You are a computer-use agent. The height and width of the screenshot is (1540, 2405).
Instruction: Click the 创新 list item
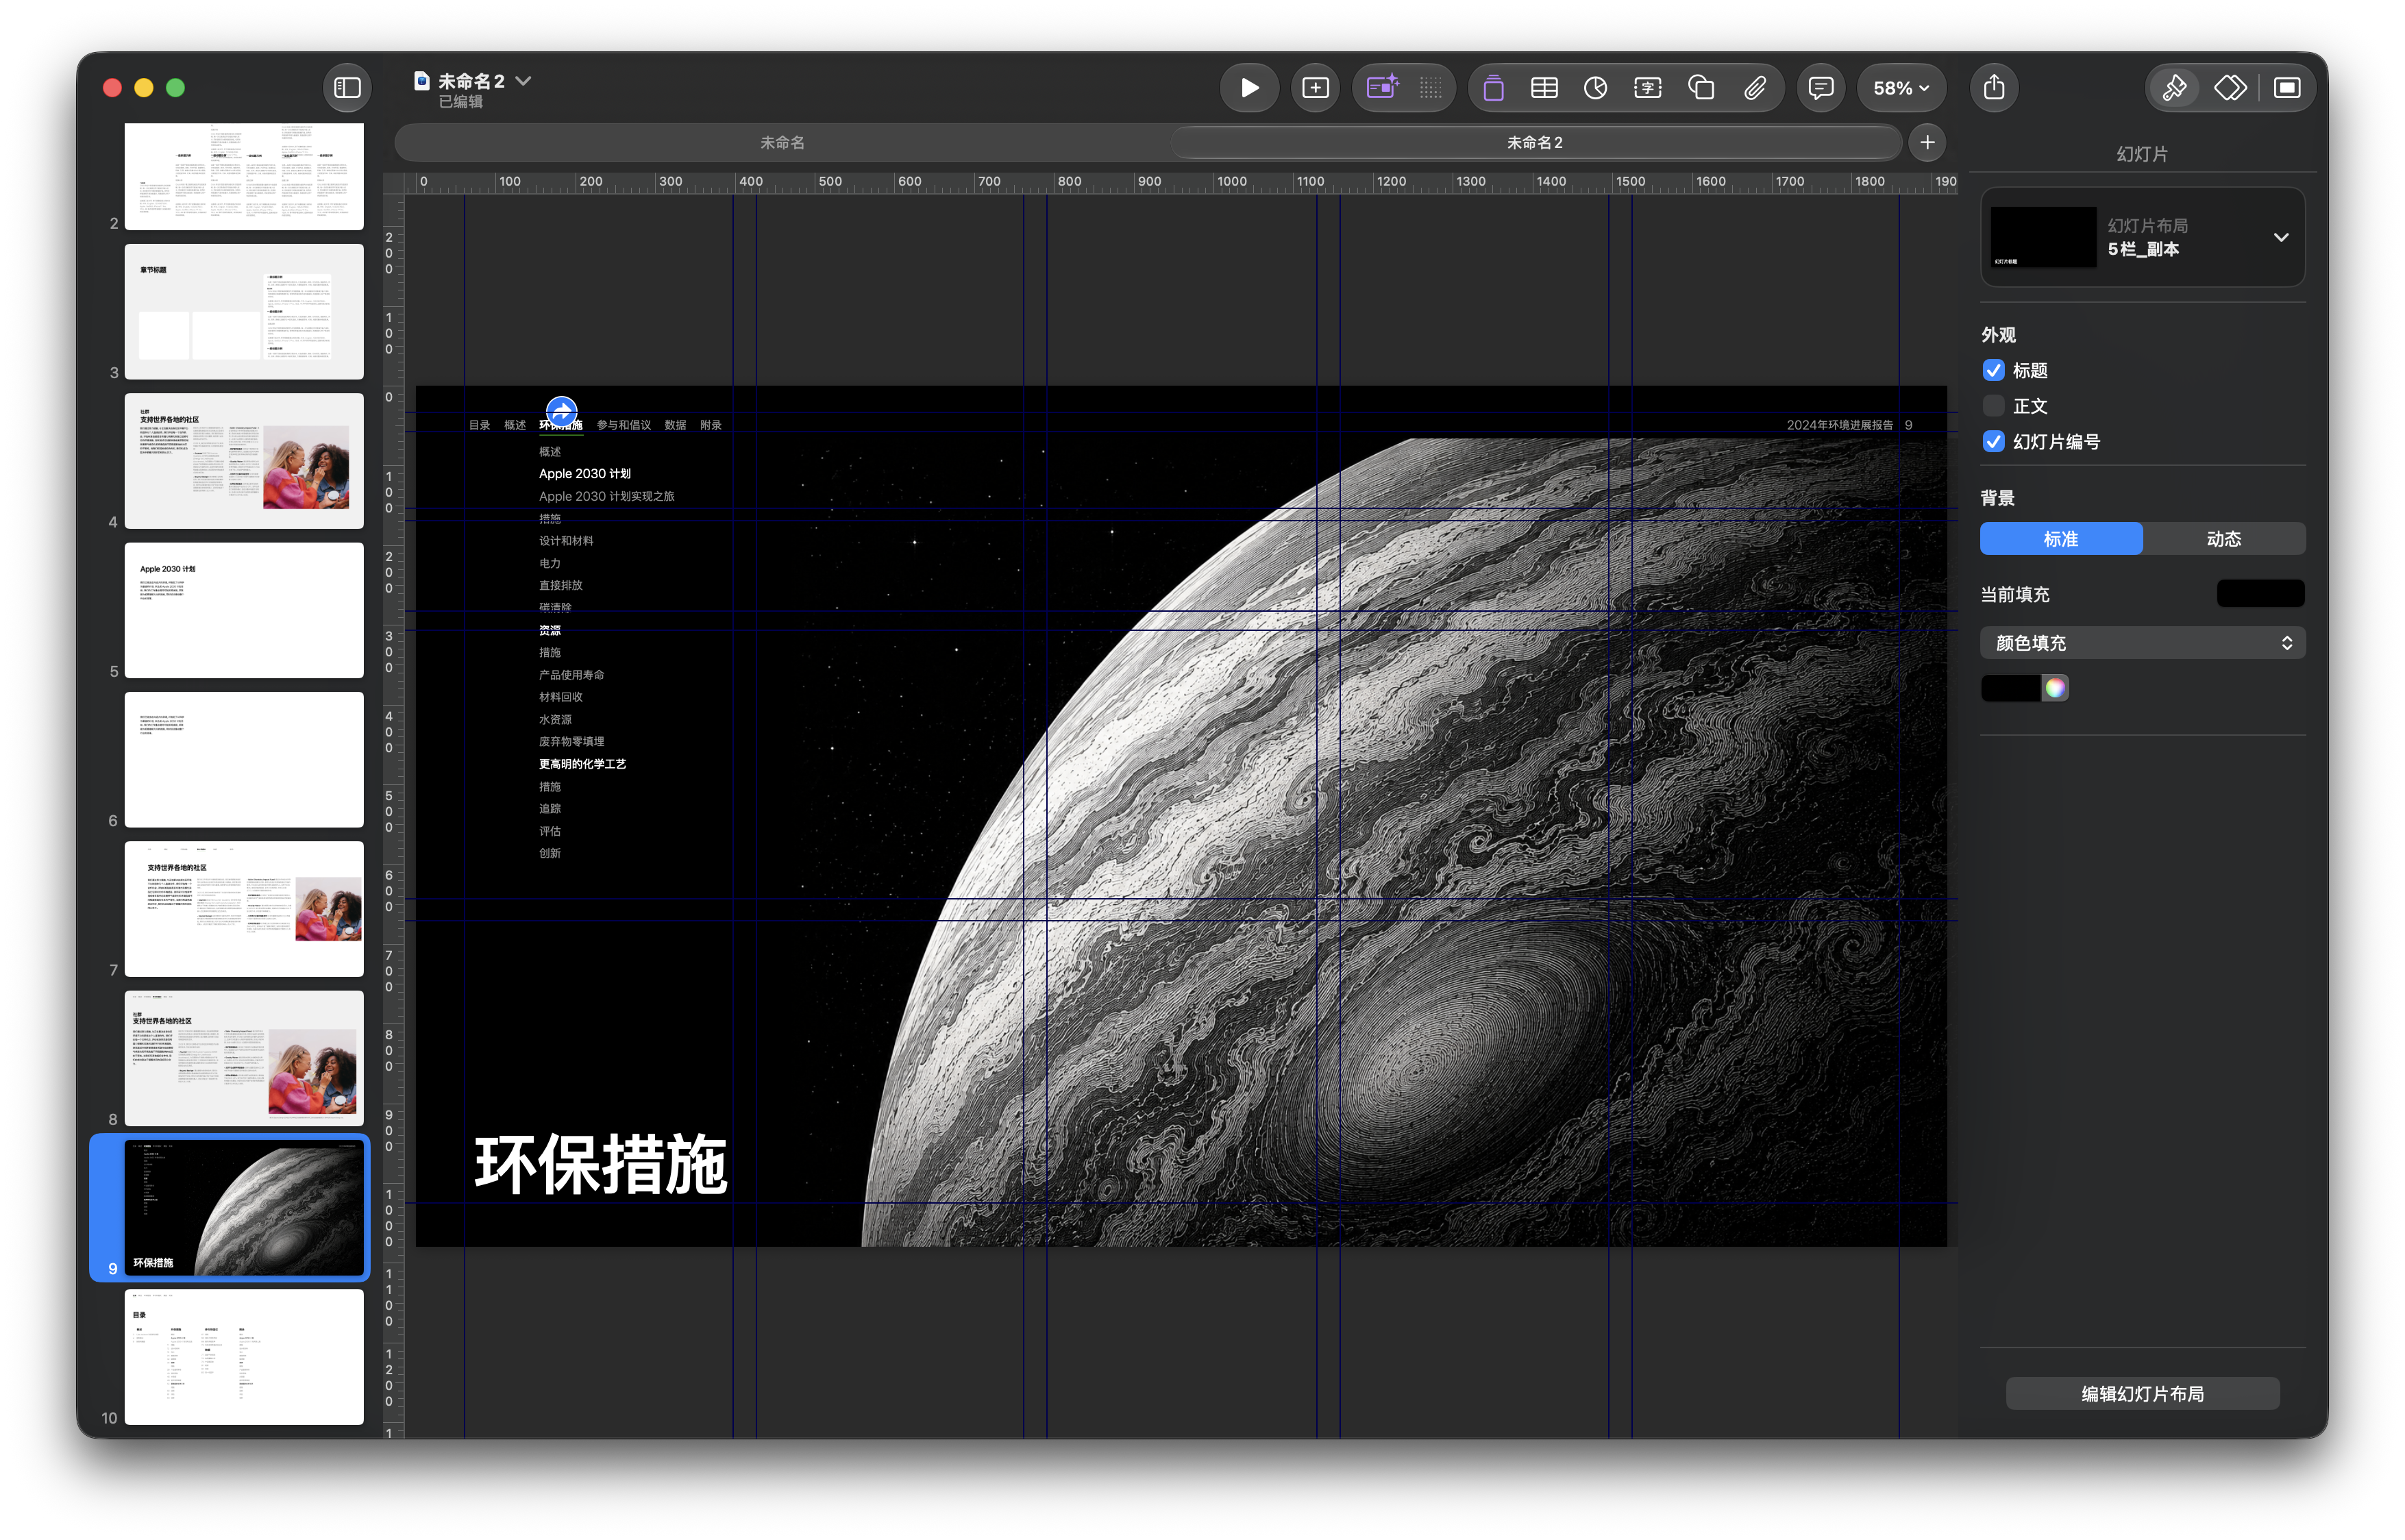click(x=550, y=854)
